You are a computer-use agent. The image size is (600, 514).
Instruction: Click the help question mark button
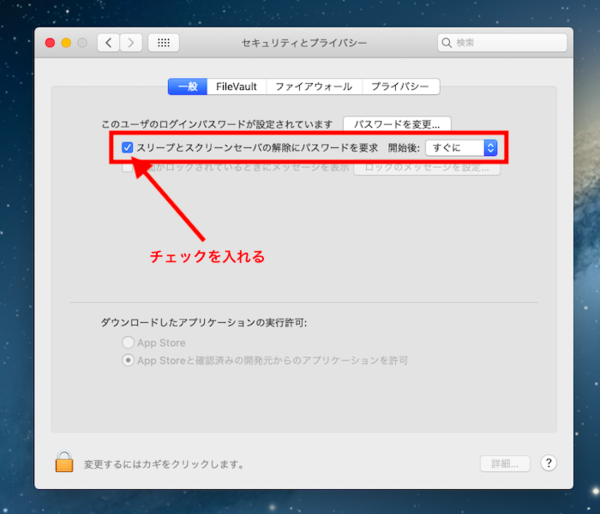(548, 463)
